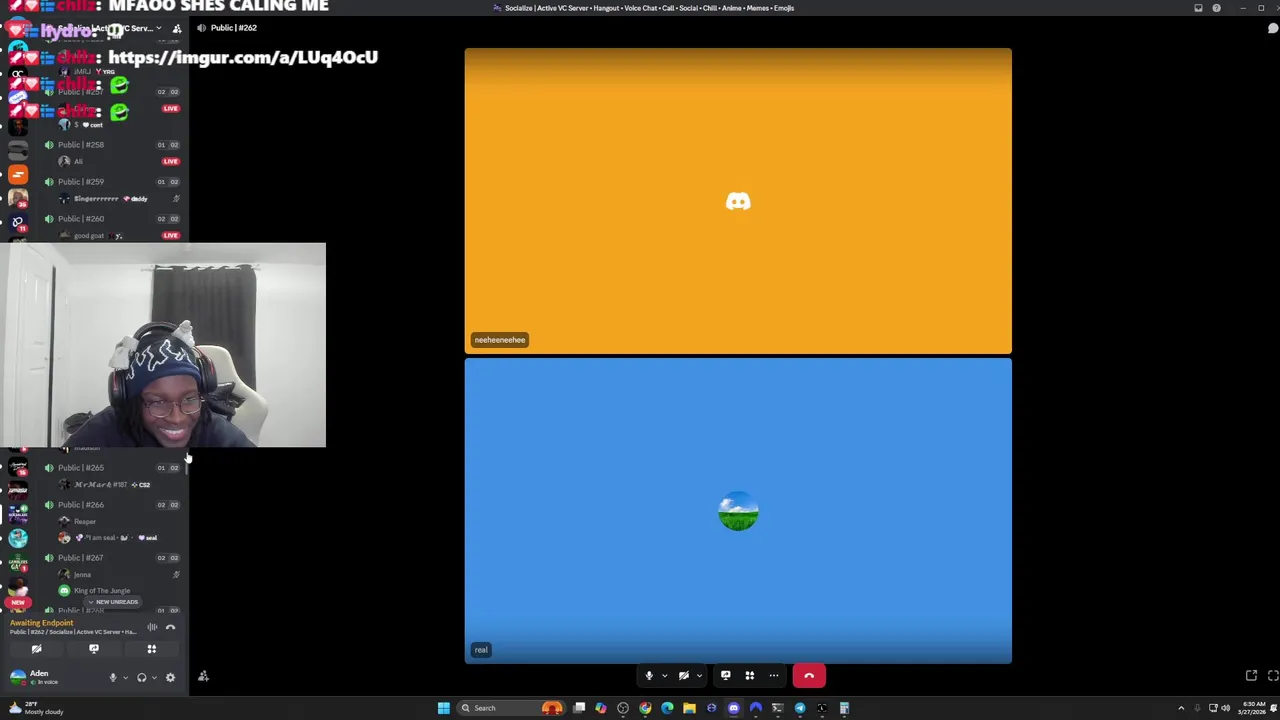Toggle camera in the call control bar

pos(684,676)
